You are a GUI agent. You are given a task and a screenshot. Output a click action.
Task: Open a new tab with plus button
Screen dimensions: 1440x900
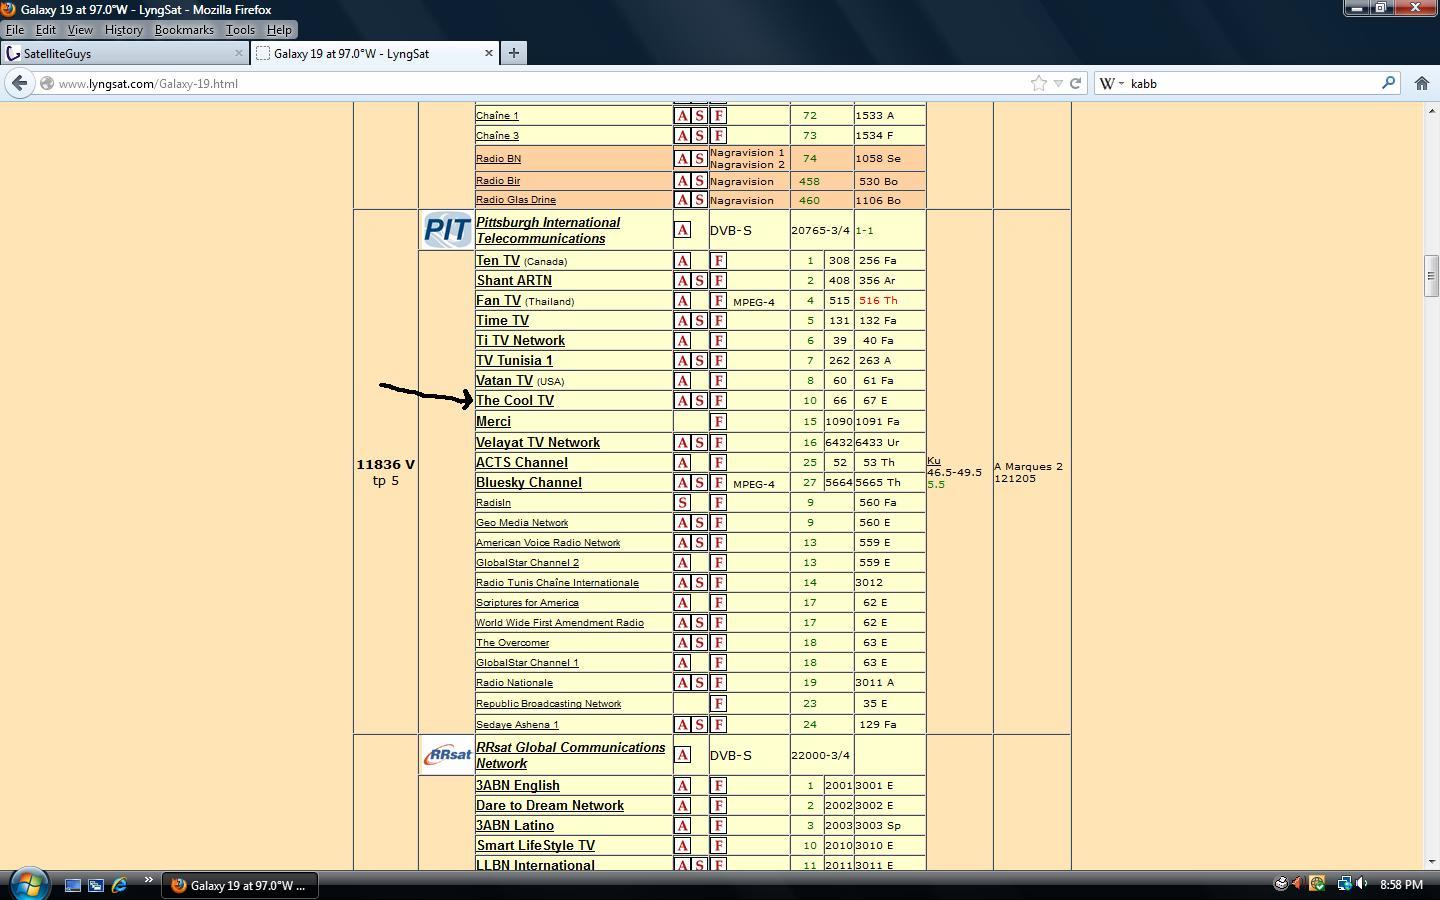514,53
